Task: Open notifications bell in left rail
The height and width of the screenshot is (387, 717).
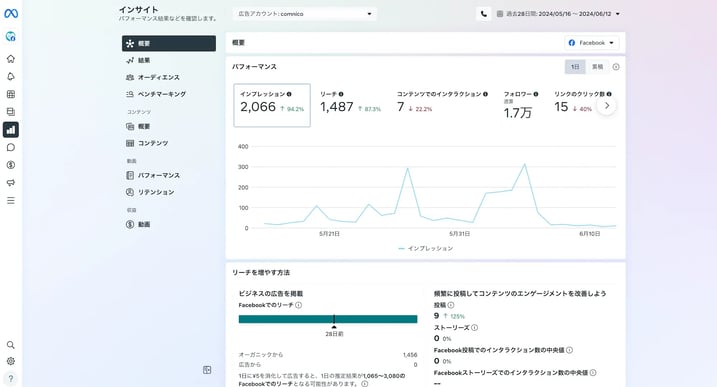Action: (11, 76)
